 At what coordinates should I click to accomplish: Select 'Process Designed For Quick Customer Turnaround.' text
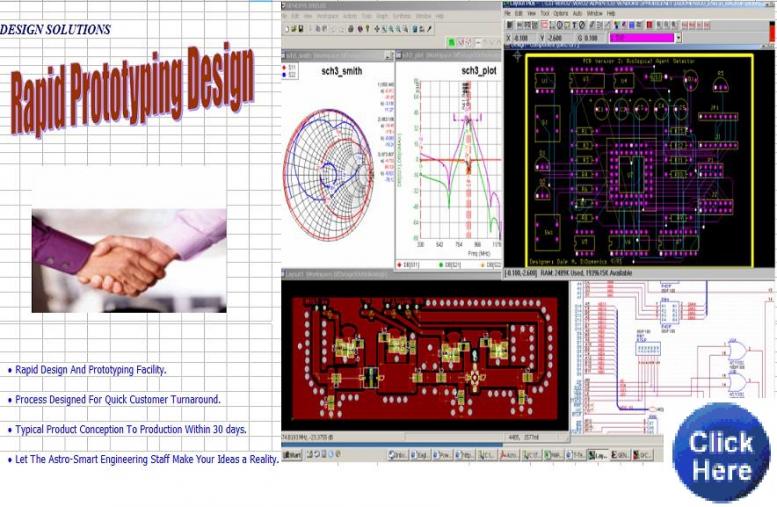point(118,399)
